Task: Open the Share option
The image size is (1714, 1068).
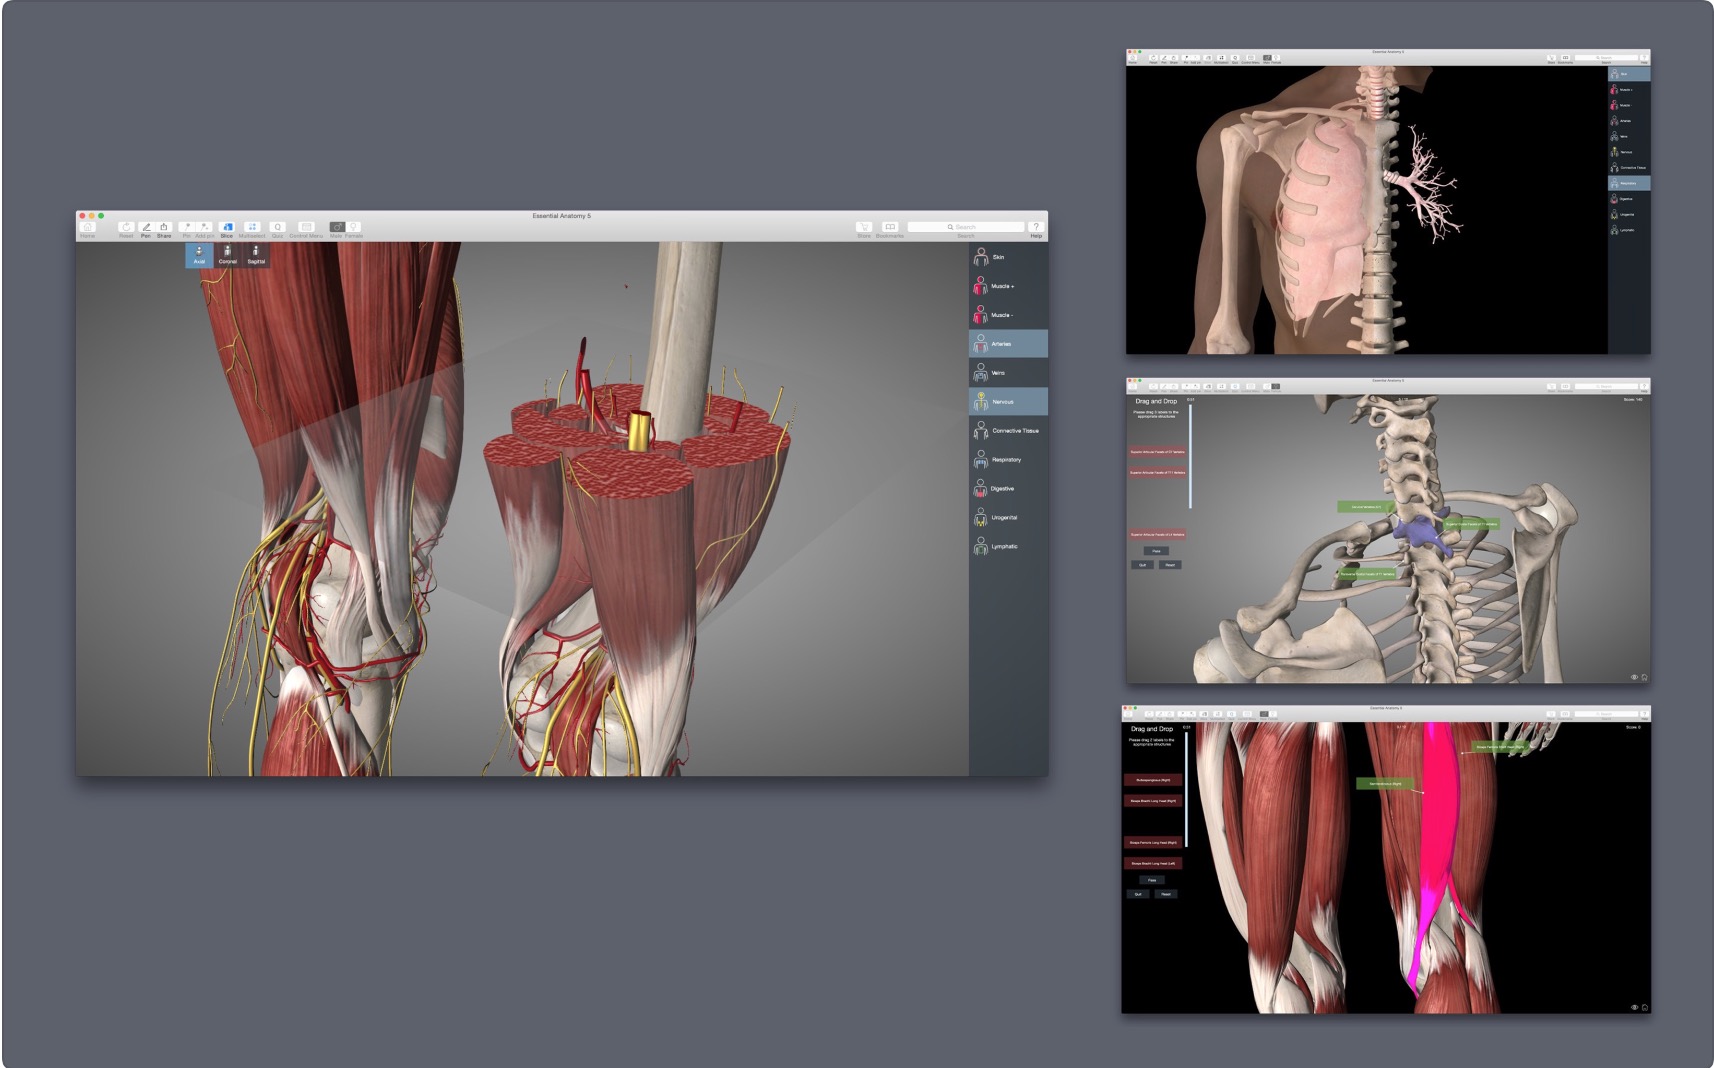Action: coord(164,228)
